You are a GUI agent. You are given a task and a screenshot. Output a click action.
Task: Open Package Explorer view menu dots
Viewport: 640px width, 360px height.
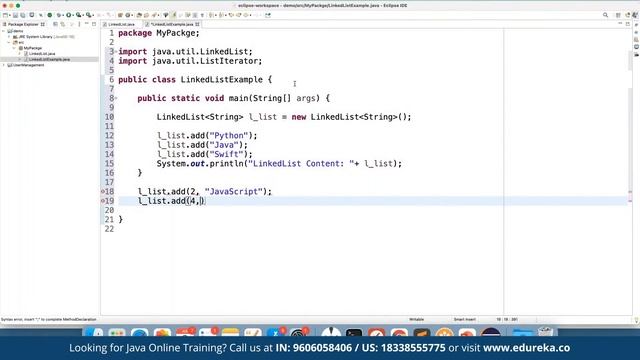pyautogui.click(x=79, y=24)
